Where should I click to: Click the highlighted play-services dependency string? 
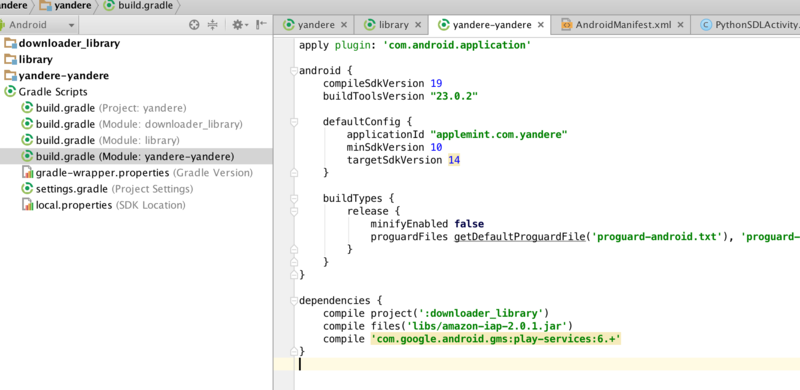click(496, 339)
